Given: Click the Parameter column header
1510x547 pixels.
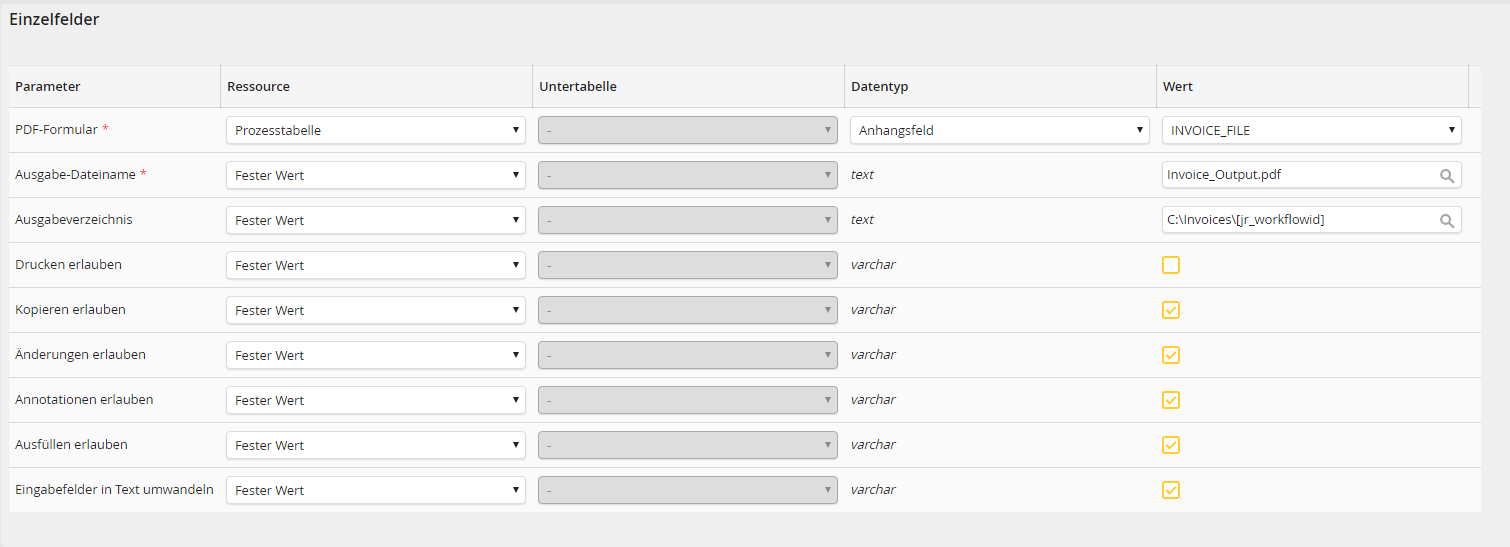Looking at the screenshot, I should pos(48,87).
